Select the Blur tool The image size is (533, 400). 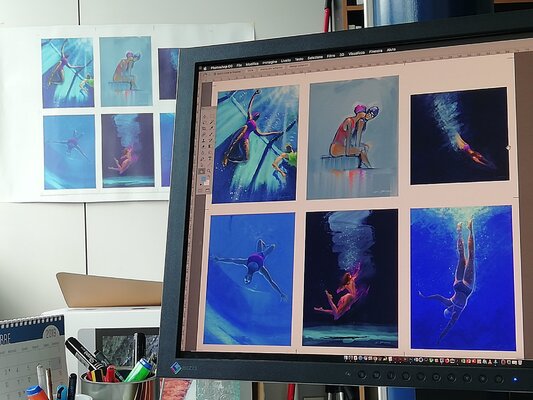point(203,153)
